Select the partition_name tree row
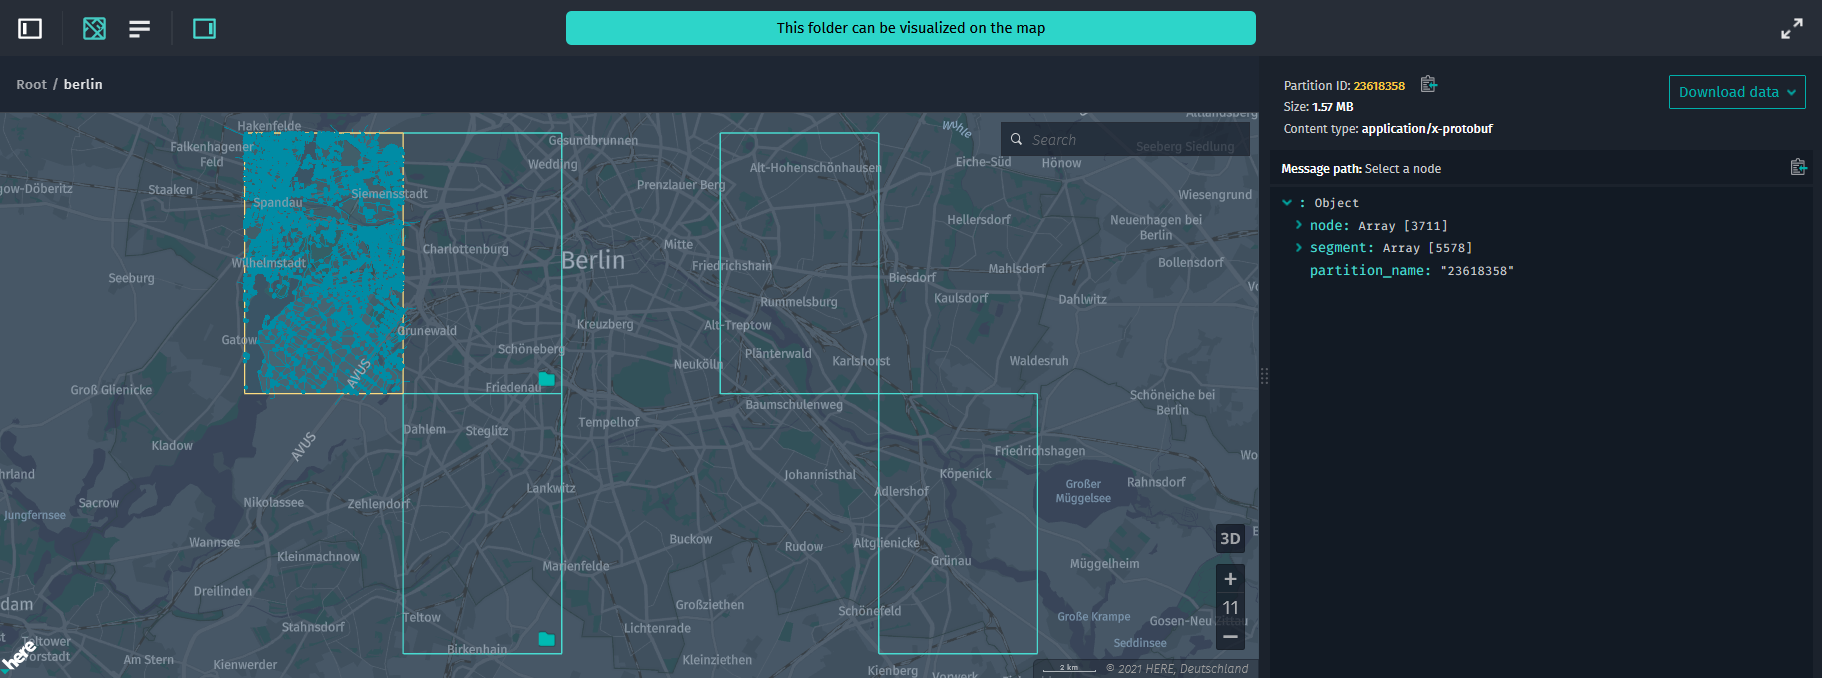 tap(1411, 270)
